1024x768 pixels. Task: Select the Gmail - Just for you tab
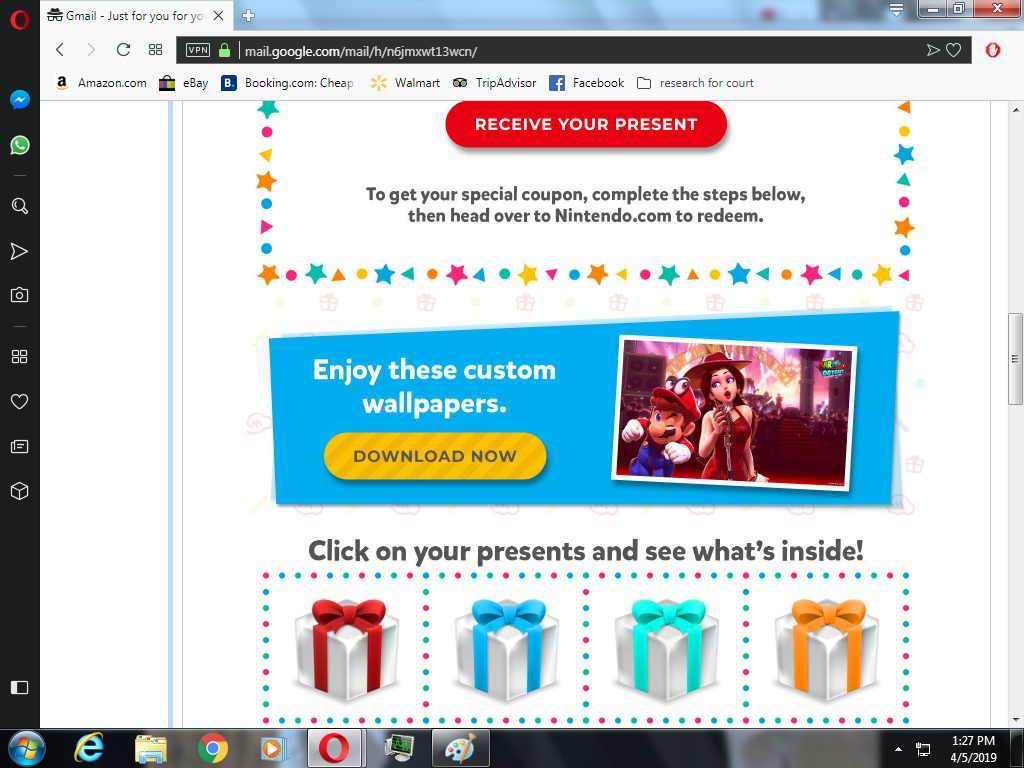click(x=136, y=16)
